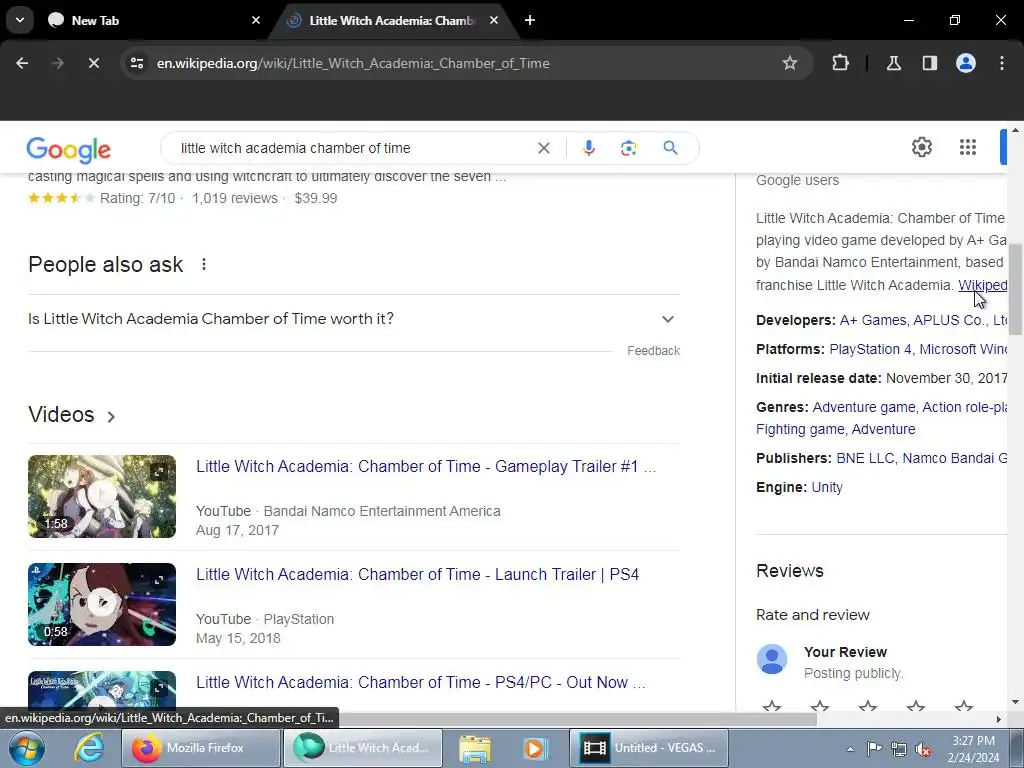Image resolution: width=1024 pixels, height=768 pixels.
Task: Open Chrome three-dot menu
Action: pyautogui.click(x=1002, y=63)
